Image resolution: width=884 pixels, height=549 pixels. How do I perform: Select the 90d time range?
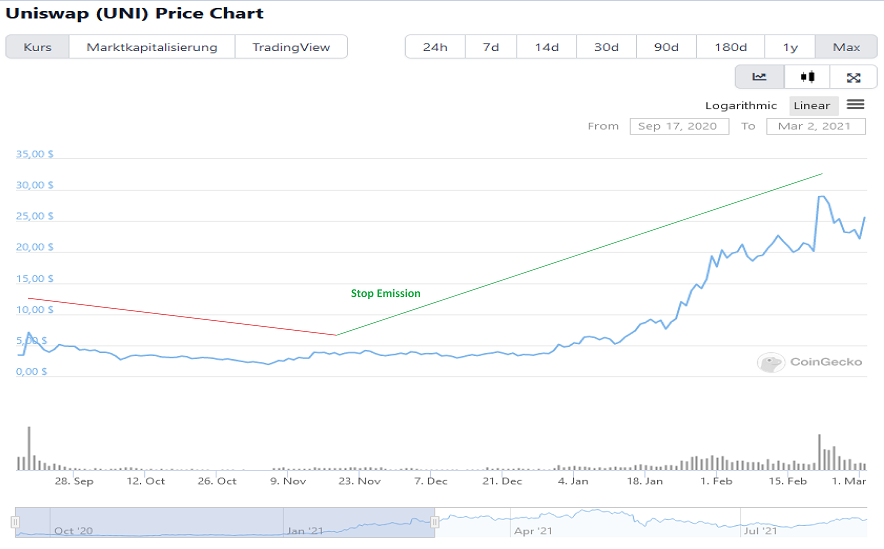pos(666,47)
